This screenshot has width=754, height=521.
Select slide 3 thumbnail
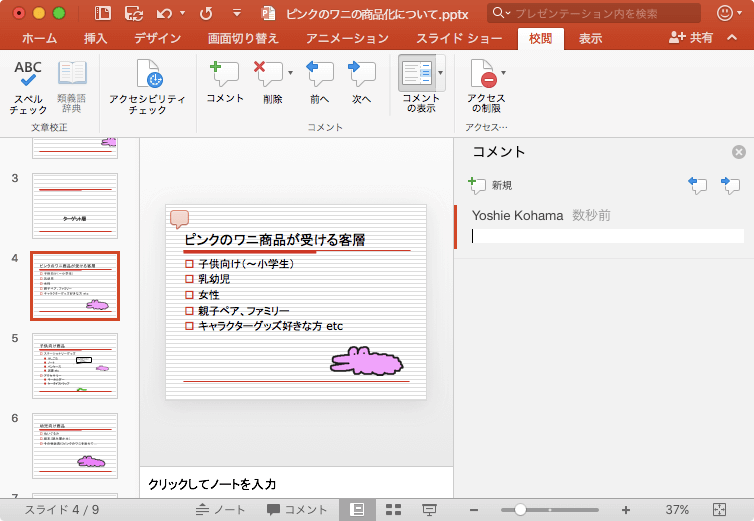(x=75, y=206)
